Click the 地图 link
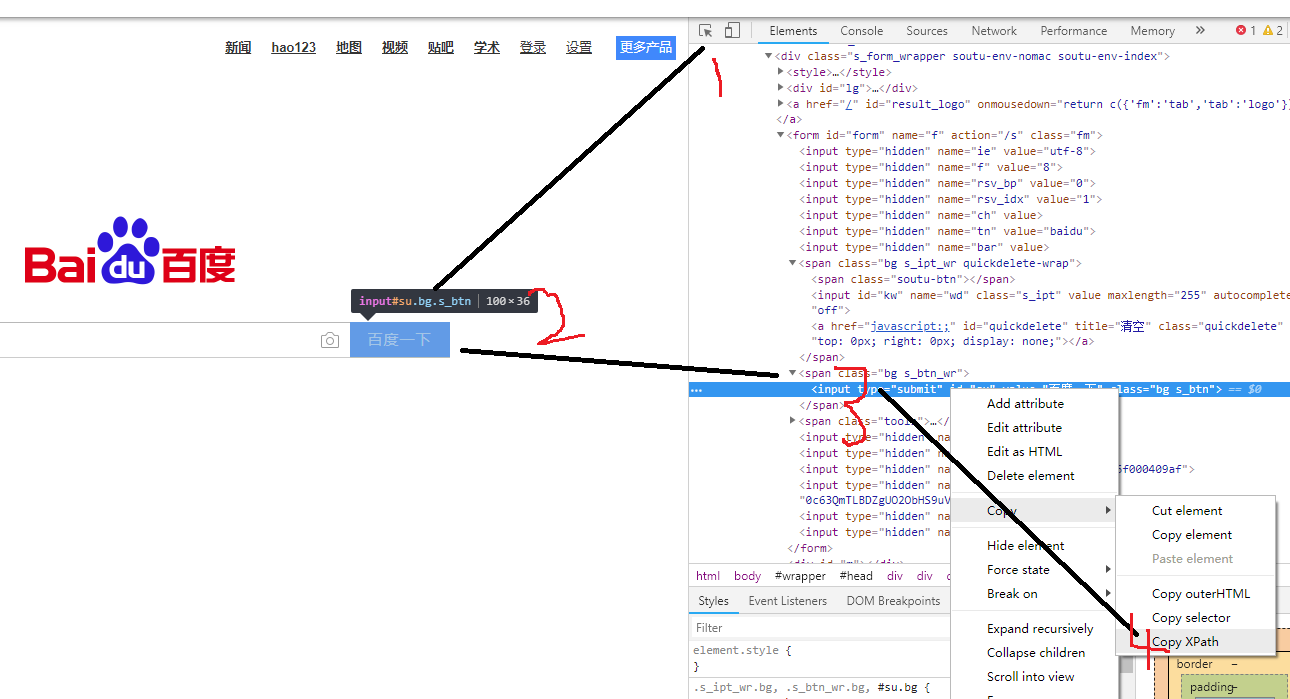This screenshot has width=1290, height=699. [349, 48]
